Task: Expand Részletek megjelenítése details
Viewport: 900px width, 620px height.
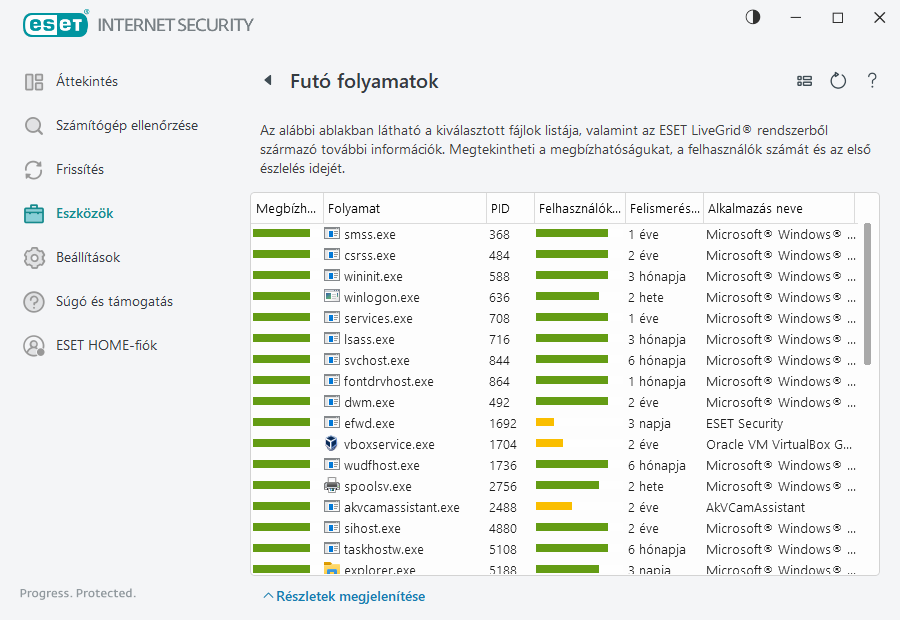Action: pos(344,596)
